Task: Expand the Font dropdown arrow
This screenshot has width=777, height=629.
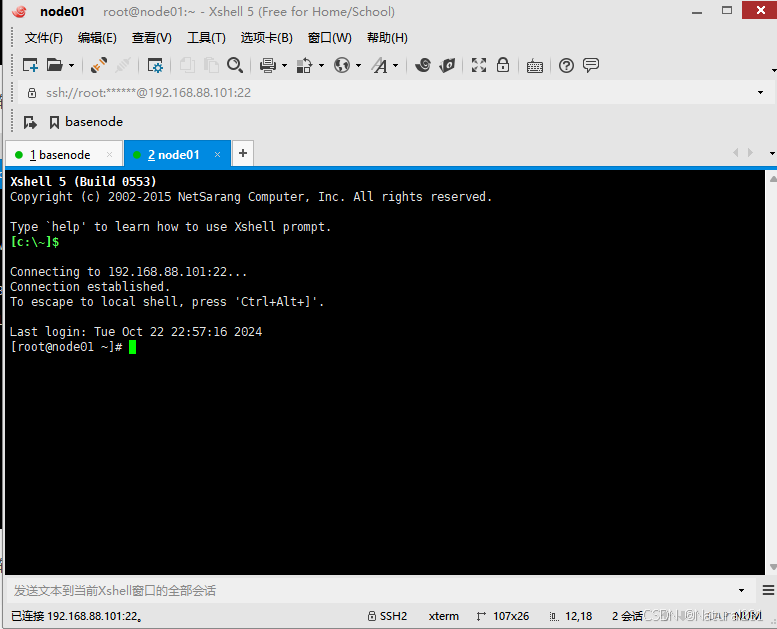Action: pyautogui.click(x=395, y=65)
